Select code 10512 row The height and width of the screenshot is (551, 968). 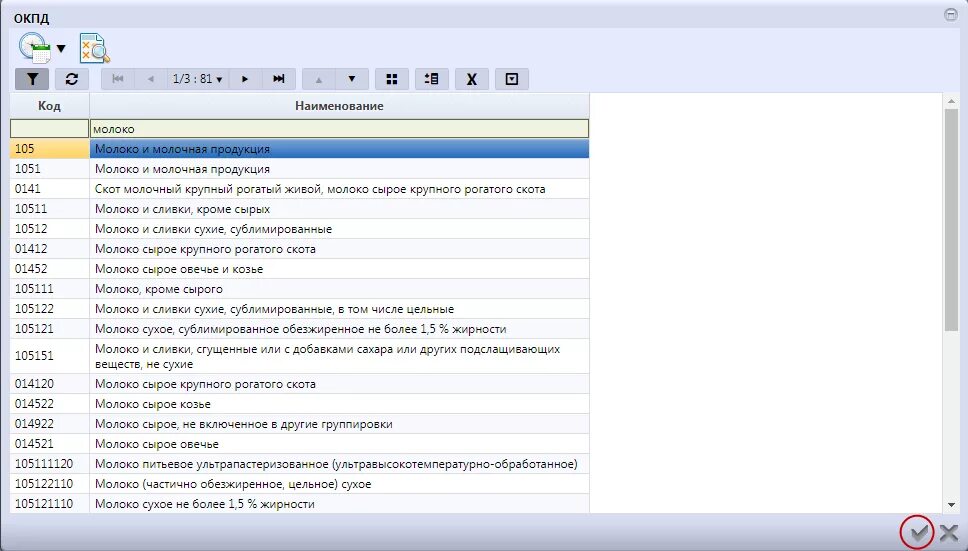point(299,229)
